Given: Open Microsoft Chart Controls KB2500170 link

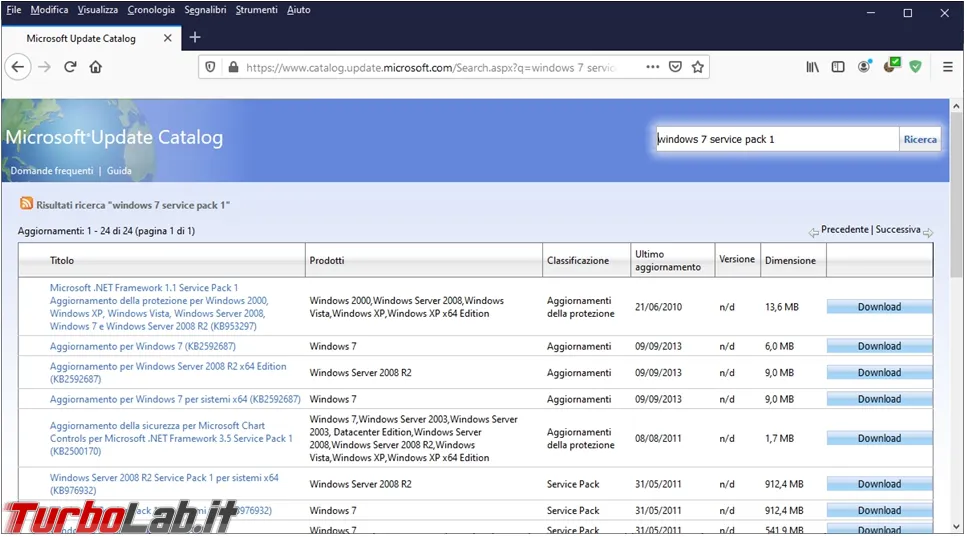Looking at the screenshot, I should [171, 438].
